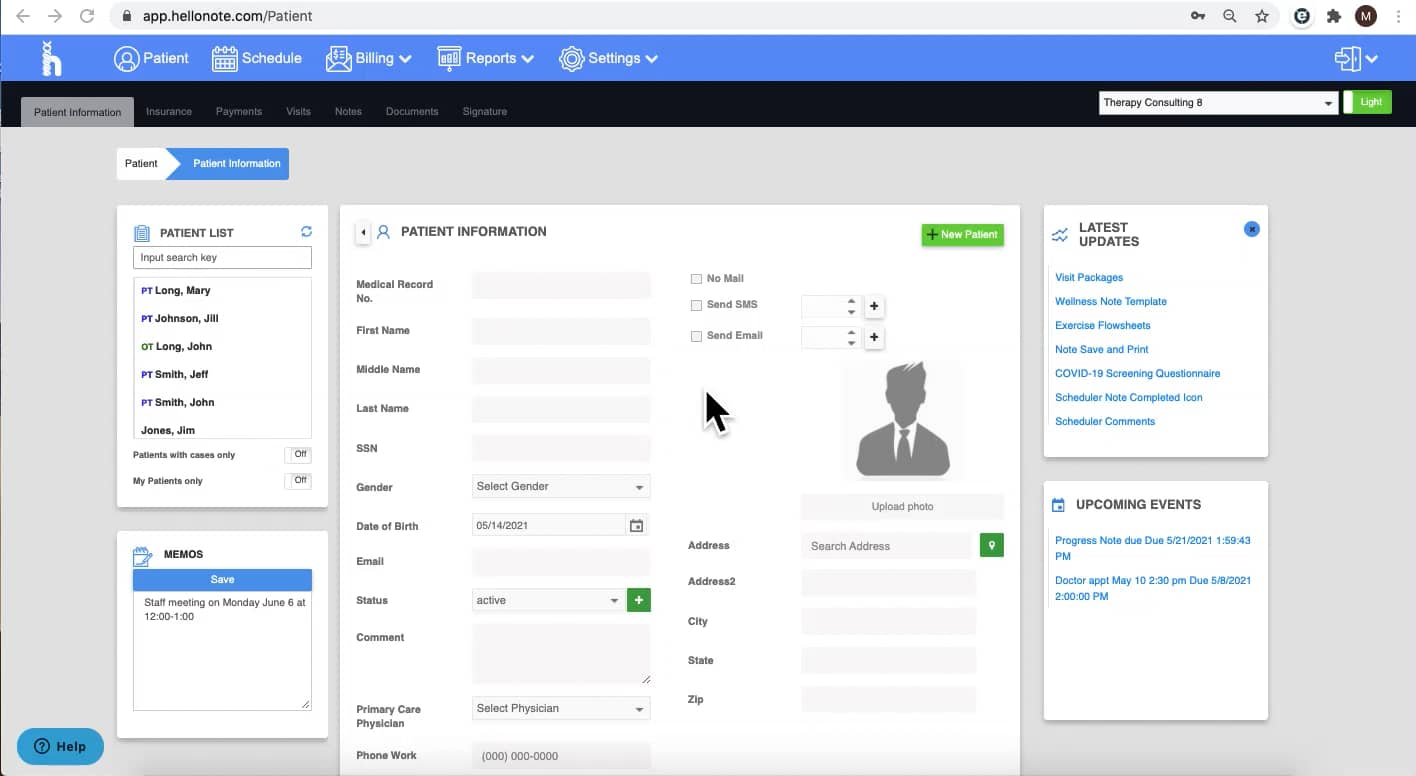Open the Help button

pos(60,746)
